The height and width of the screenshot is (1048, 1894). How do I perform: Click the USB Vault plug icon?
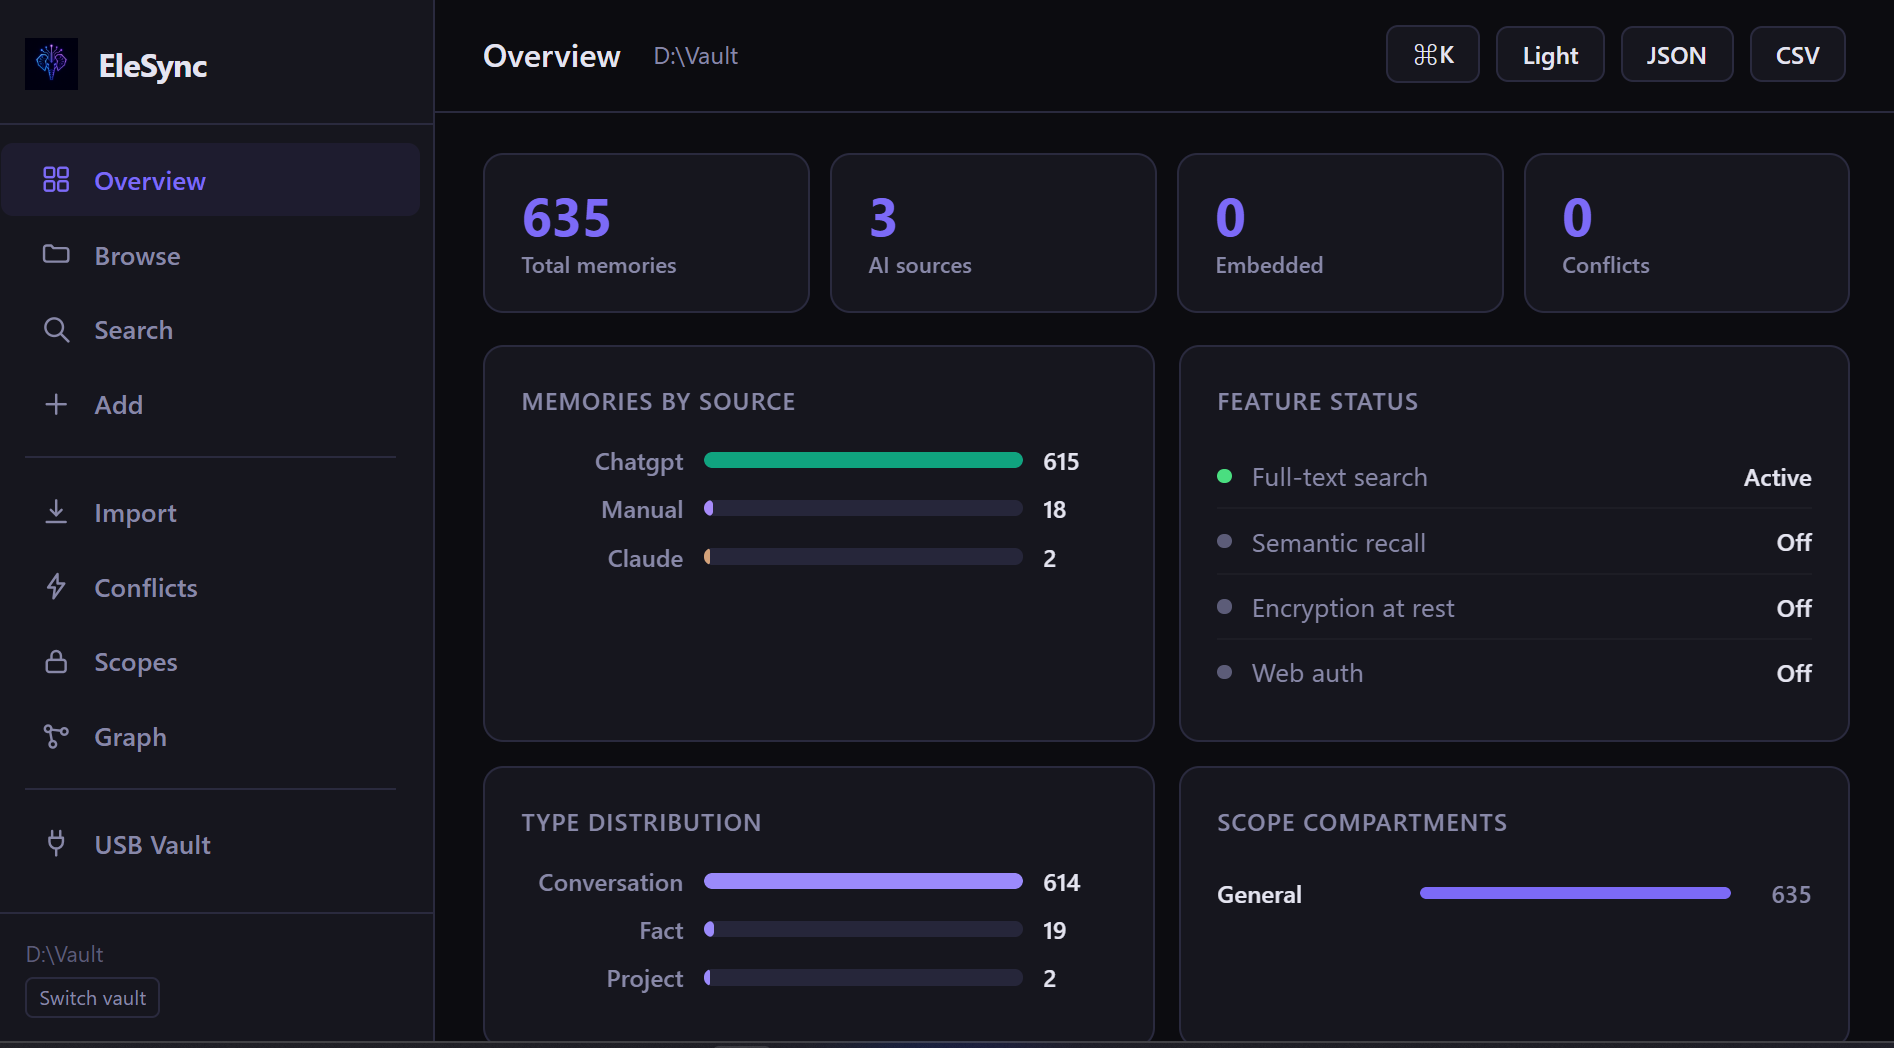(x=56, y=843)
